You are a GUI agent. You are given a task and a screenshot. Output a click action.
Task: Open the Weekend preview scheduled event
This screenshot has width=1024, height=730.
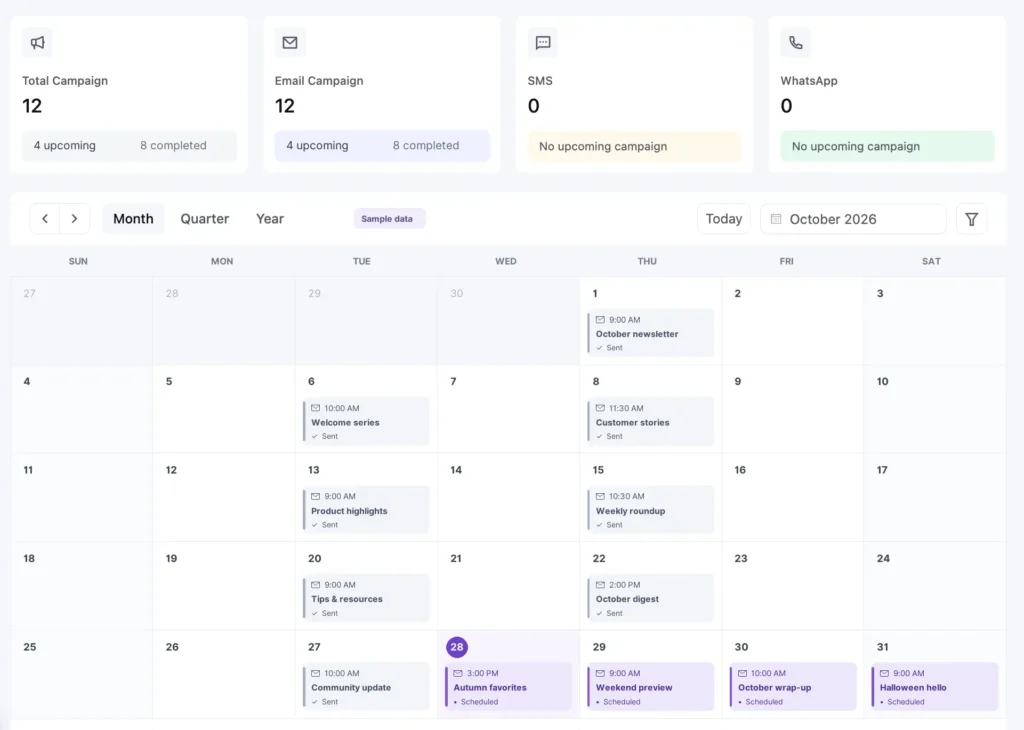[650, 687]
